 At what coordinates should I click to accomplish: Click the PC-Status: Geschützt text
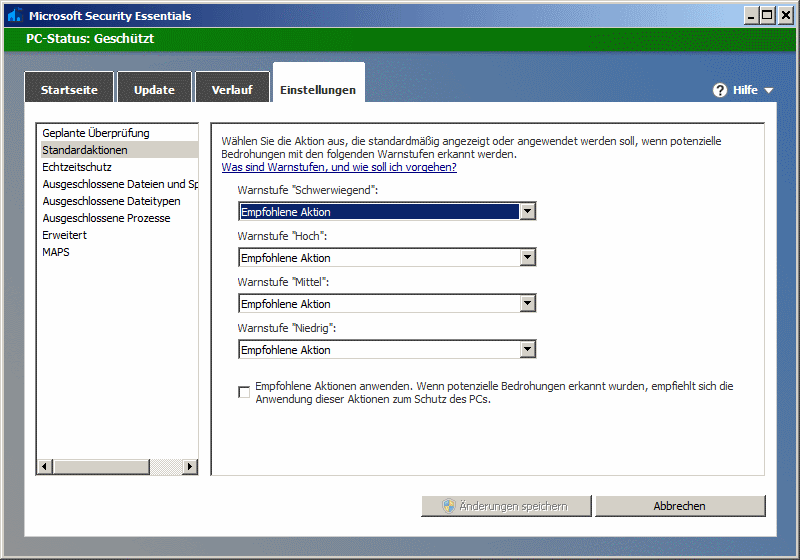click(90, 39)
